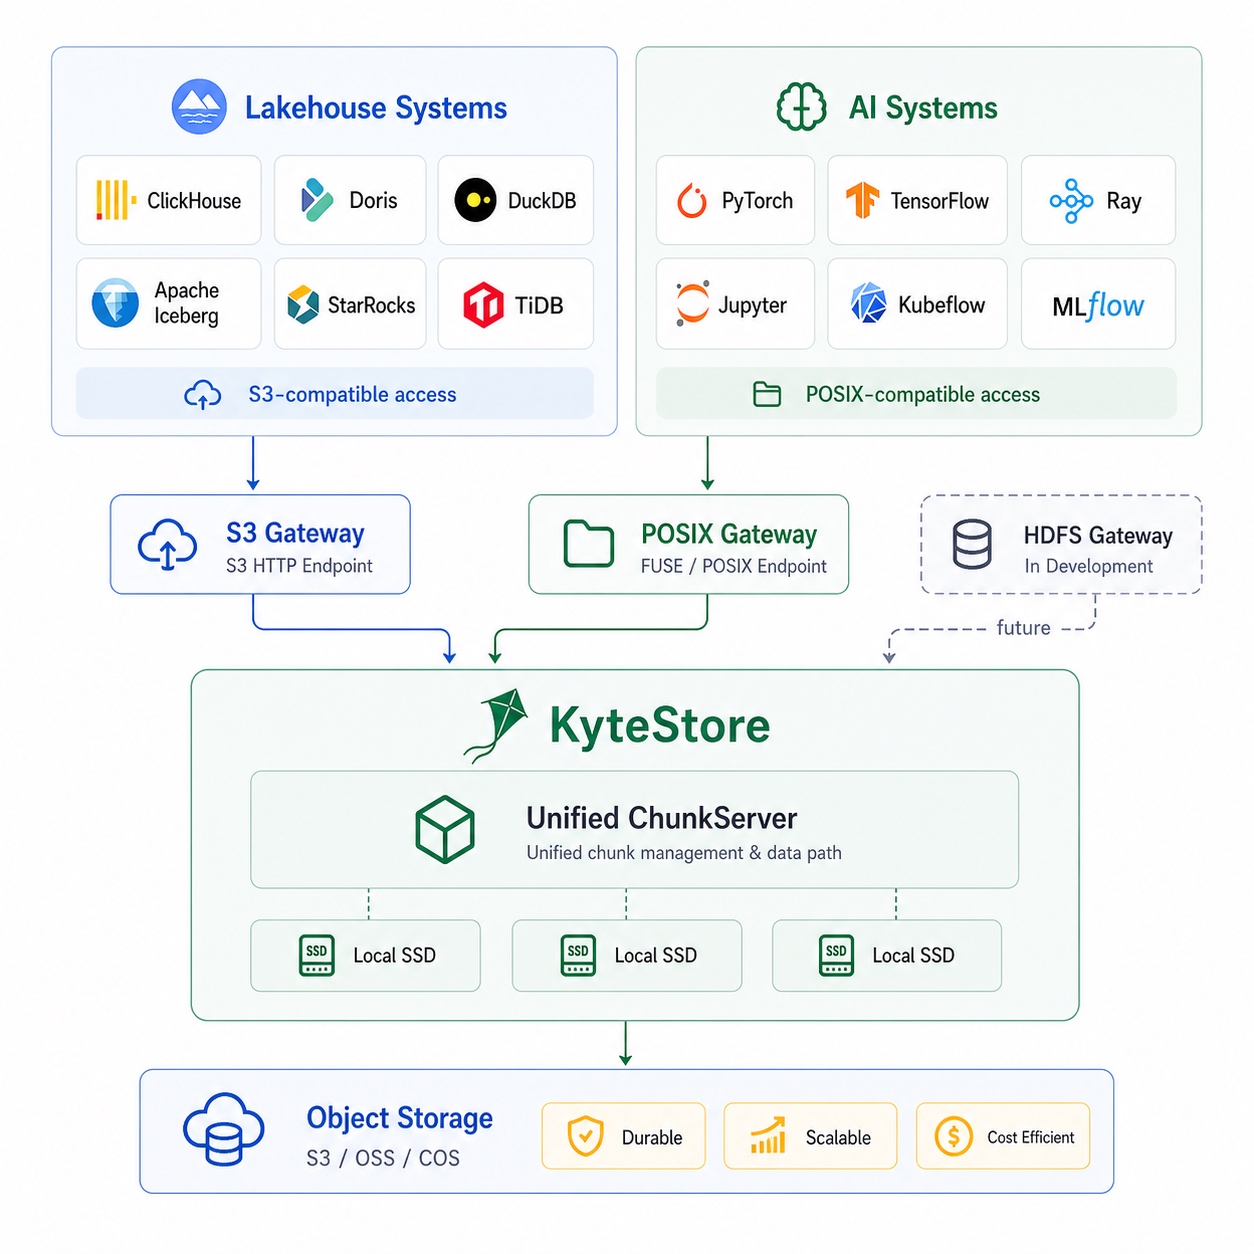Click the Object Storage cloud database icon

click(x=224, y=1129)
